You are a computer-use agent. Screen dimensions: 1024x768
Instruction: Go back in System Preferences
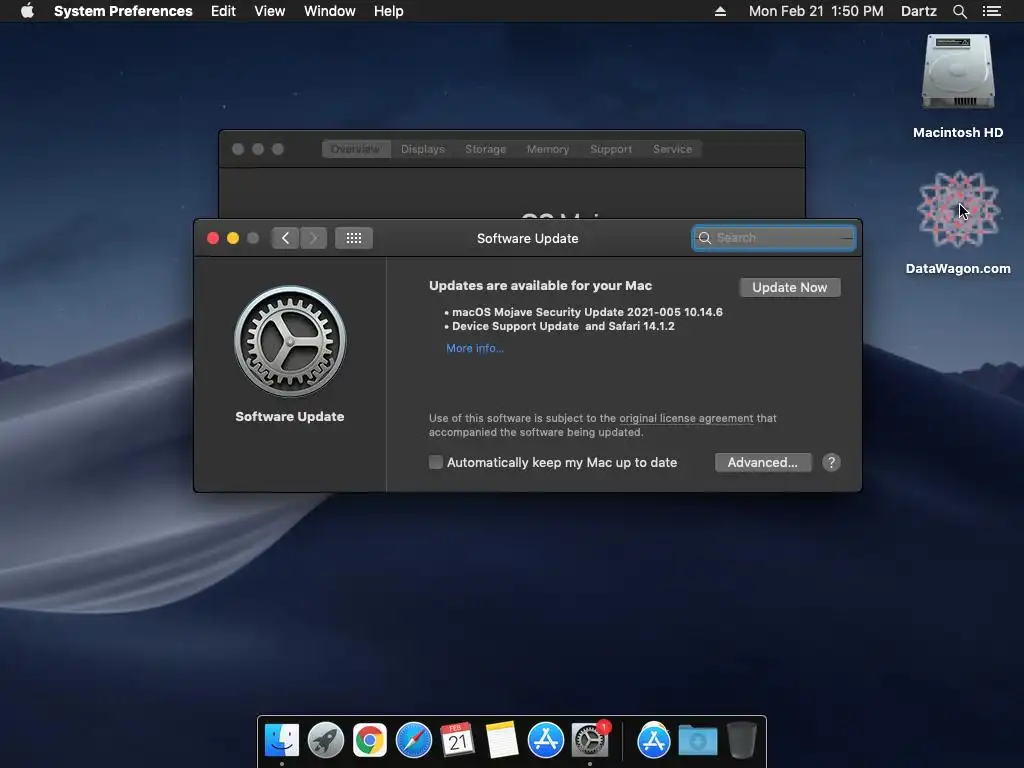coord(285,238)
